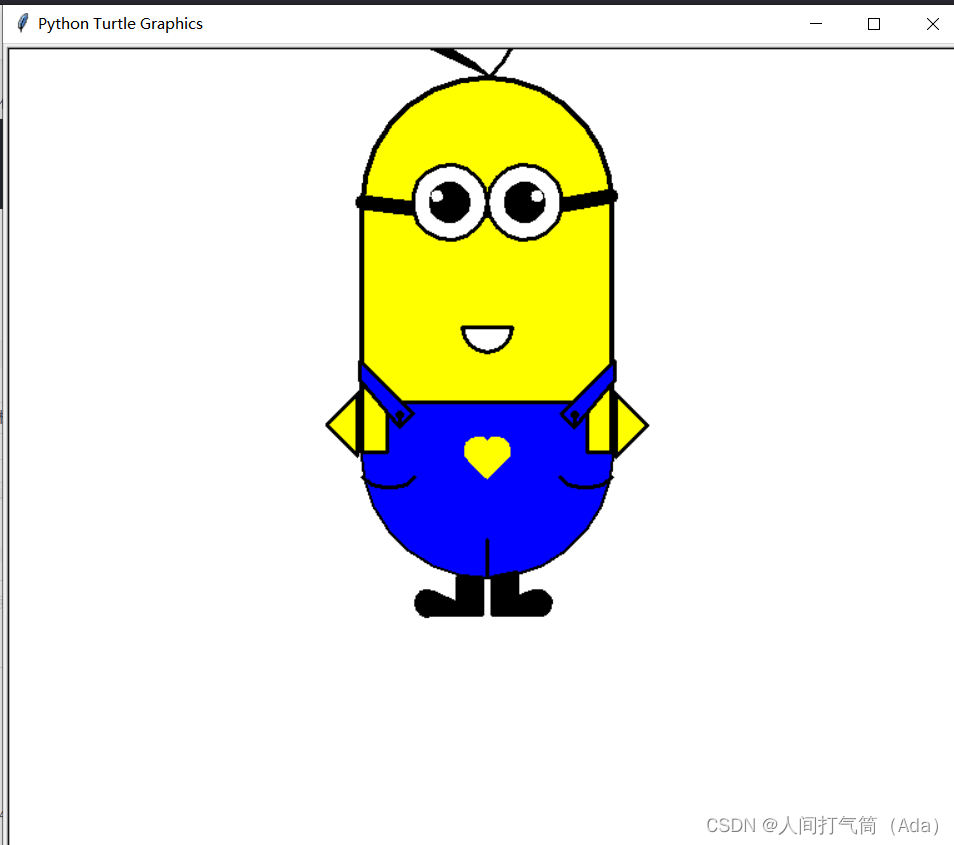
Task: Click the 'Python Turtle Graphics' title text
Action: 120,24
